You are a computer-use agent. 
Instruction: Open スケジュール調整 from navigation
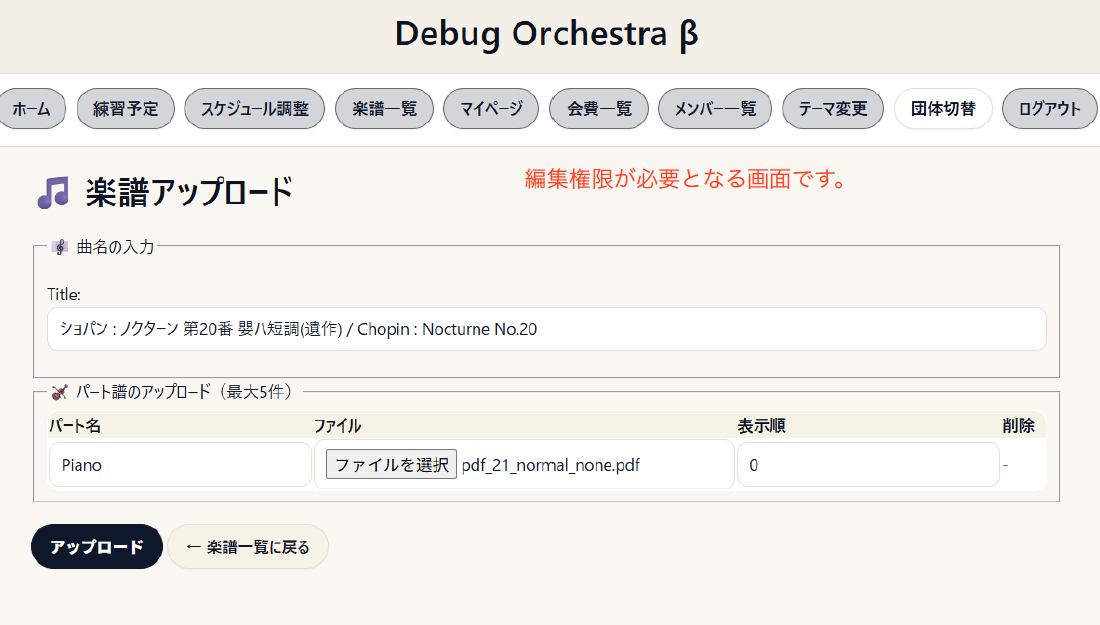tap(255, 109)
